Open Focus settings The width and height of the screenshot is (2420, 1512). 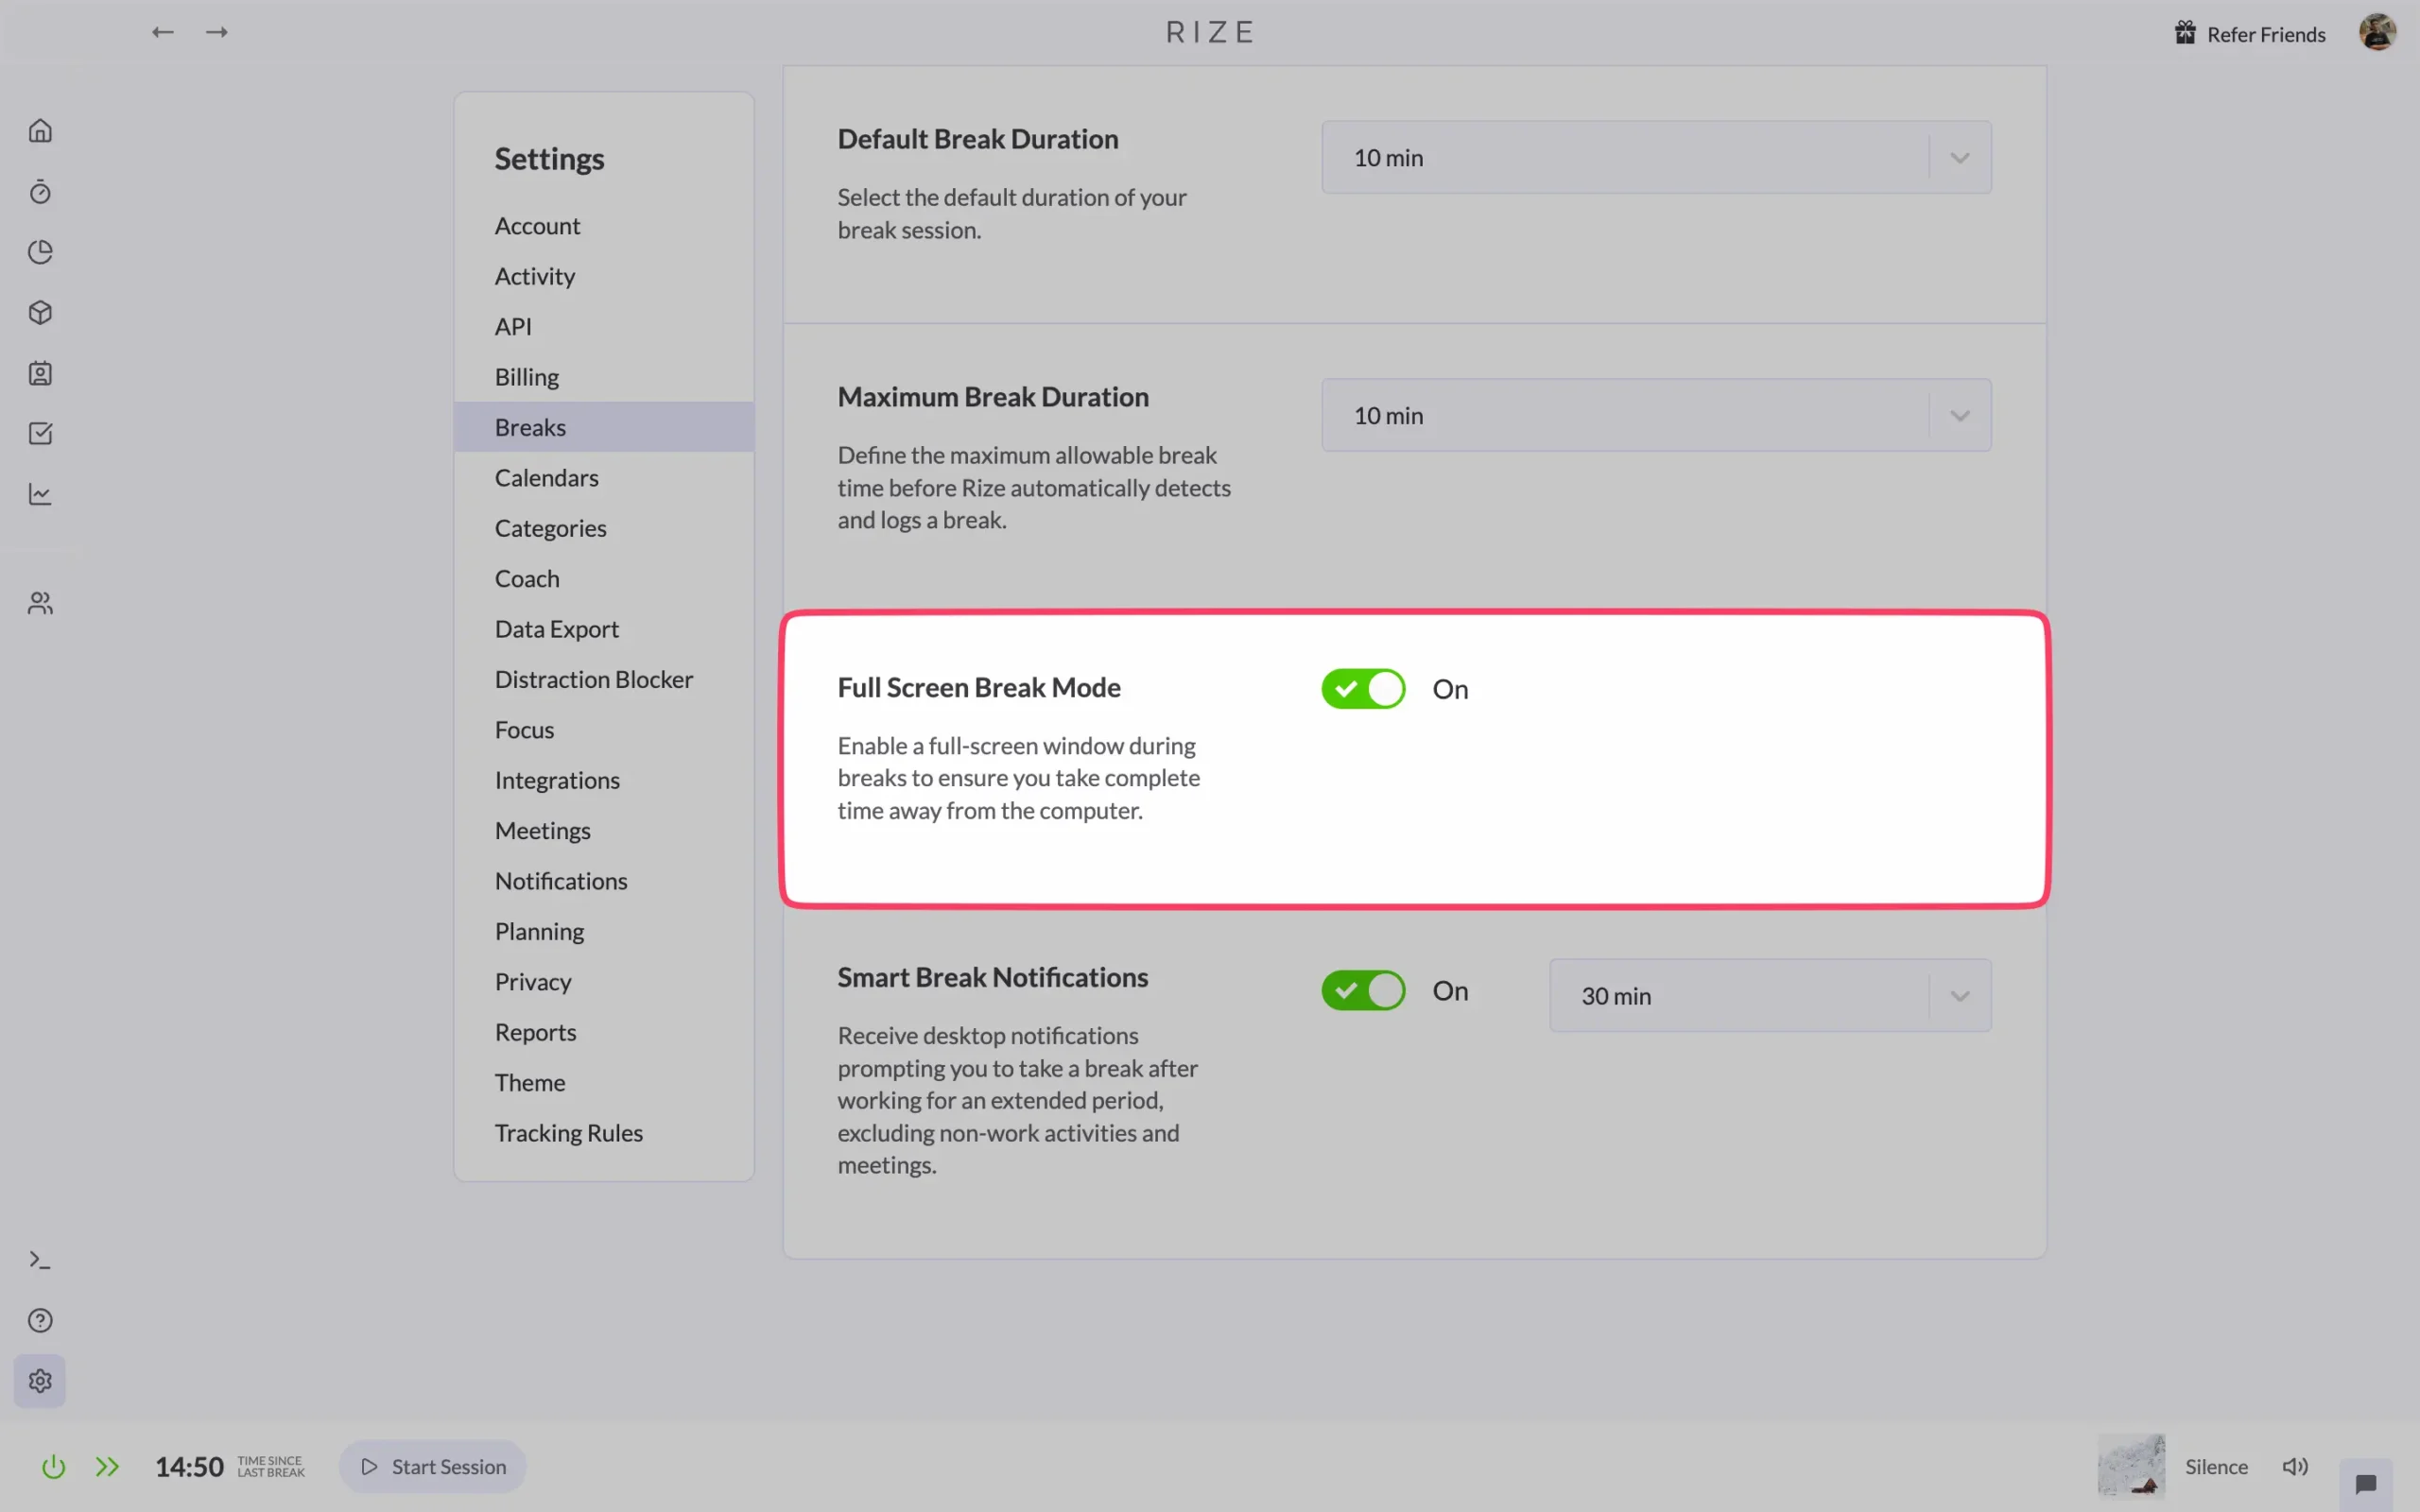[x=604, y=730]
